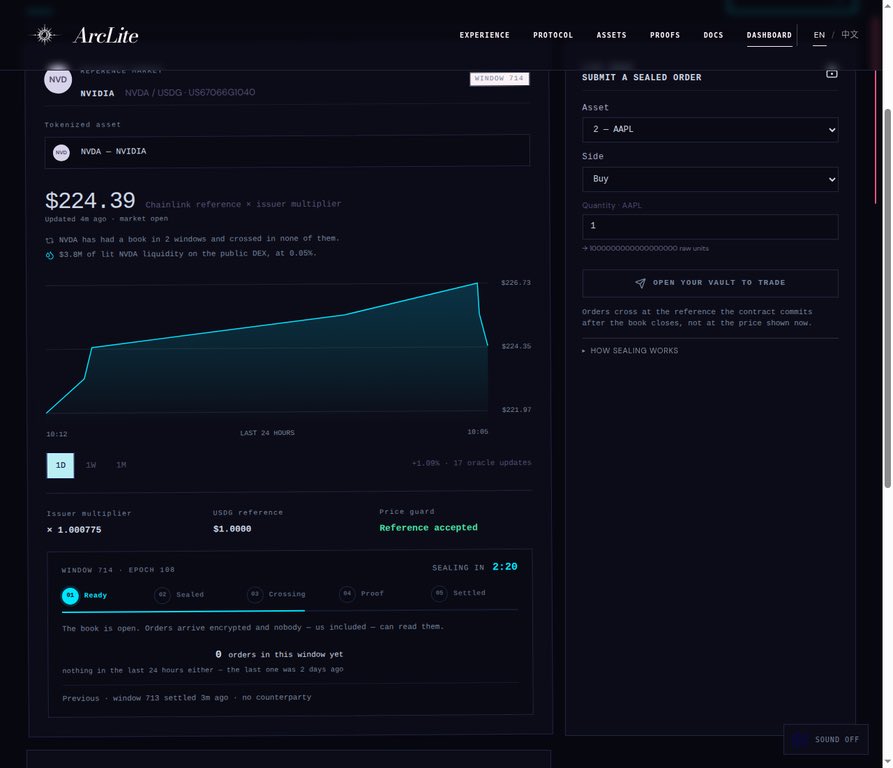Select the 1D chart range

click(x=60, y=466)
